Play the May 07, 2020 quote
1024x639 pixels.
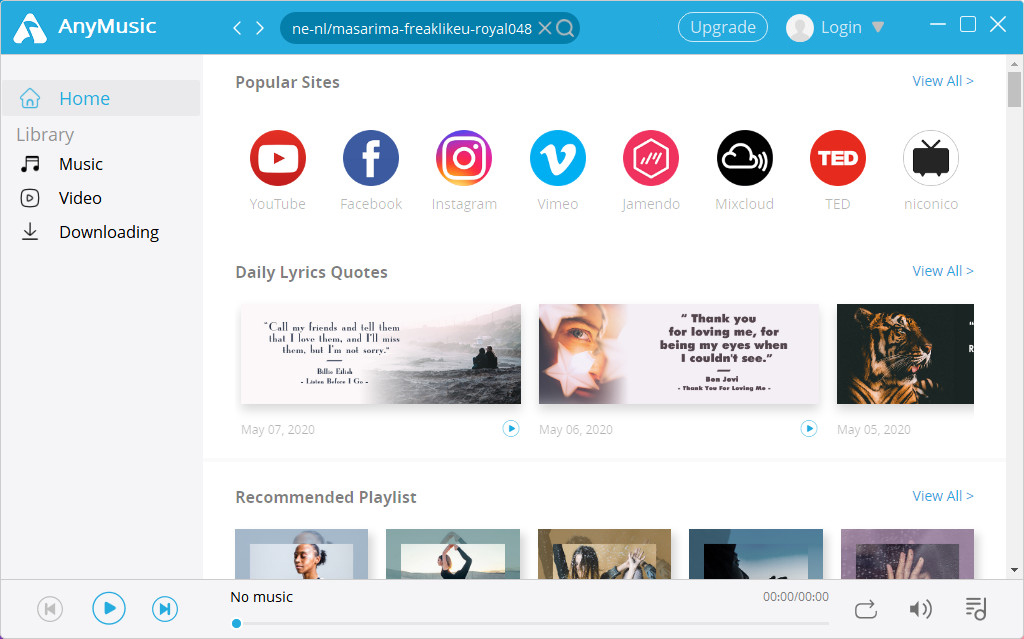(511, 429)
